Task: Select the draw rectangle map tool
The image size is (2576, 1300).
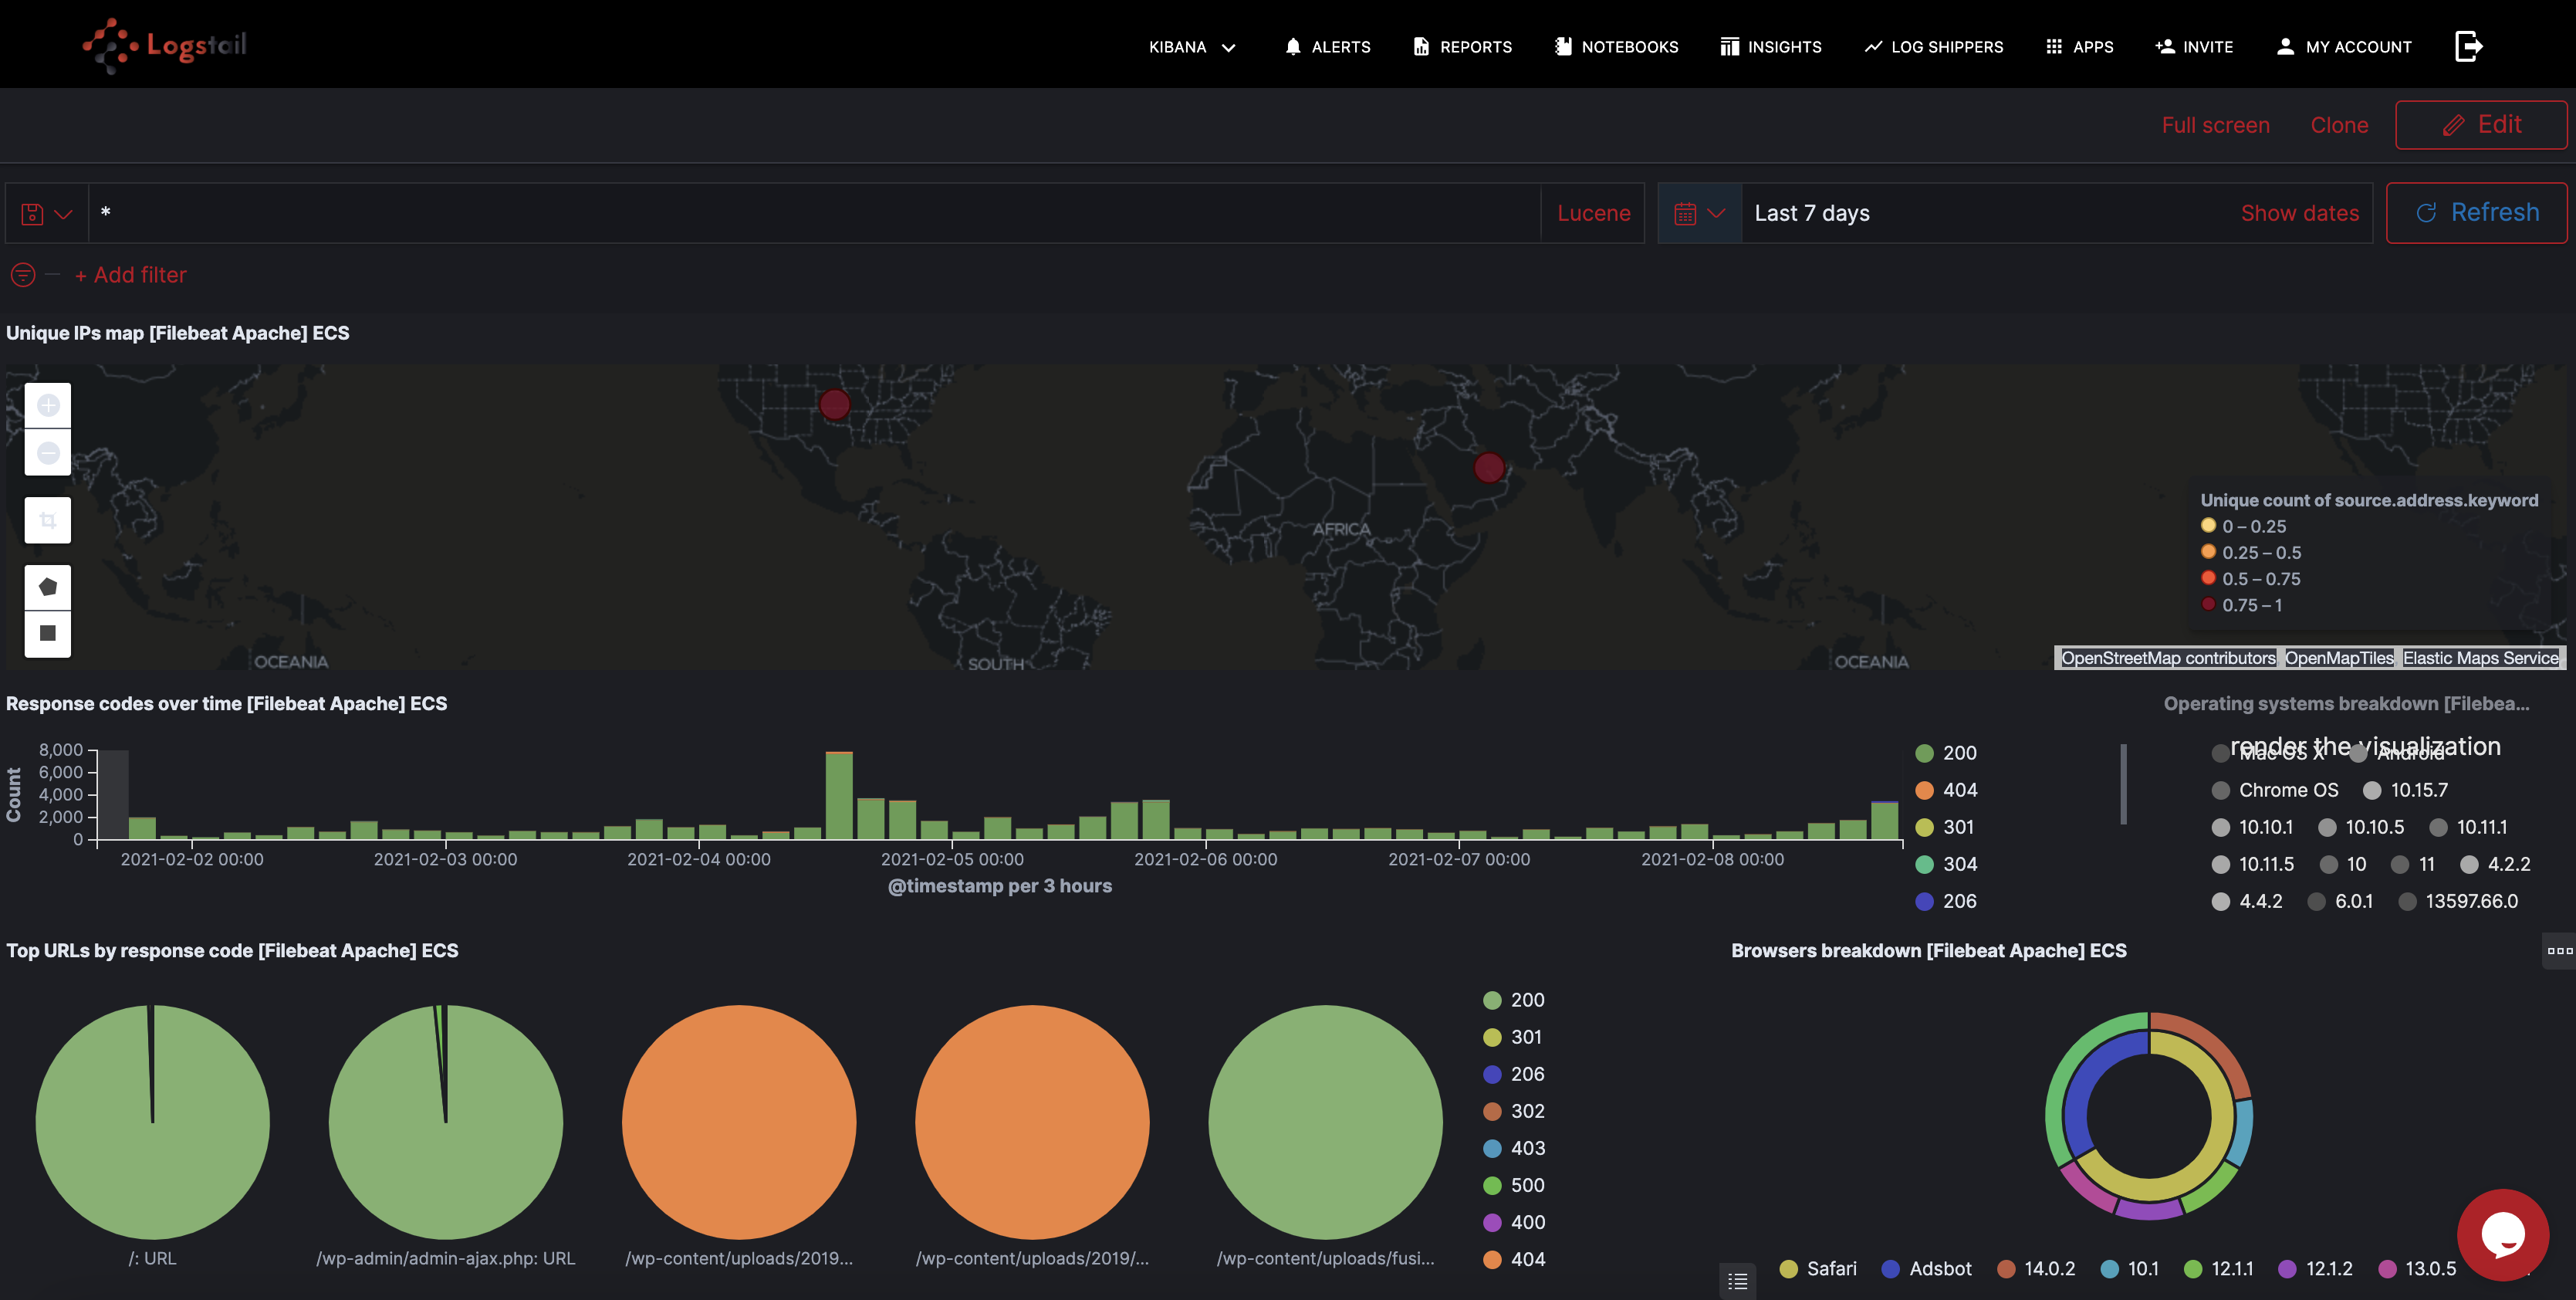Action: click(48, 633)
